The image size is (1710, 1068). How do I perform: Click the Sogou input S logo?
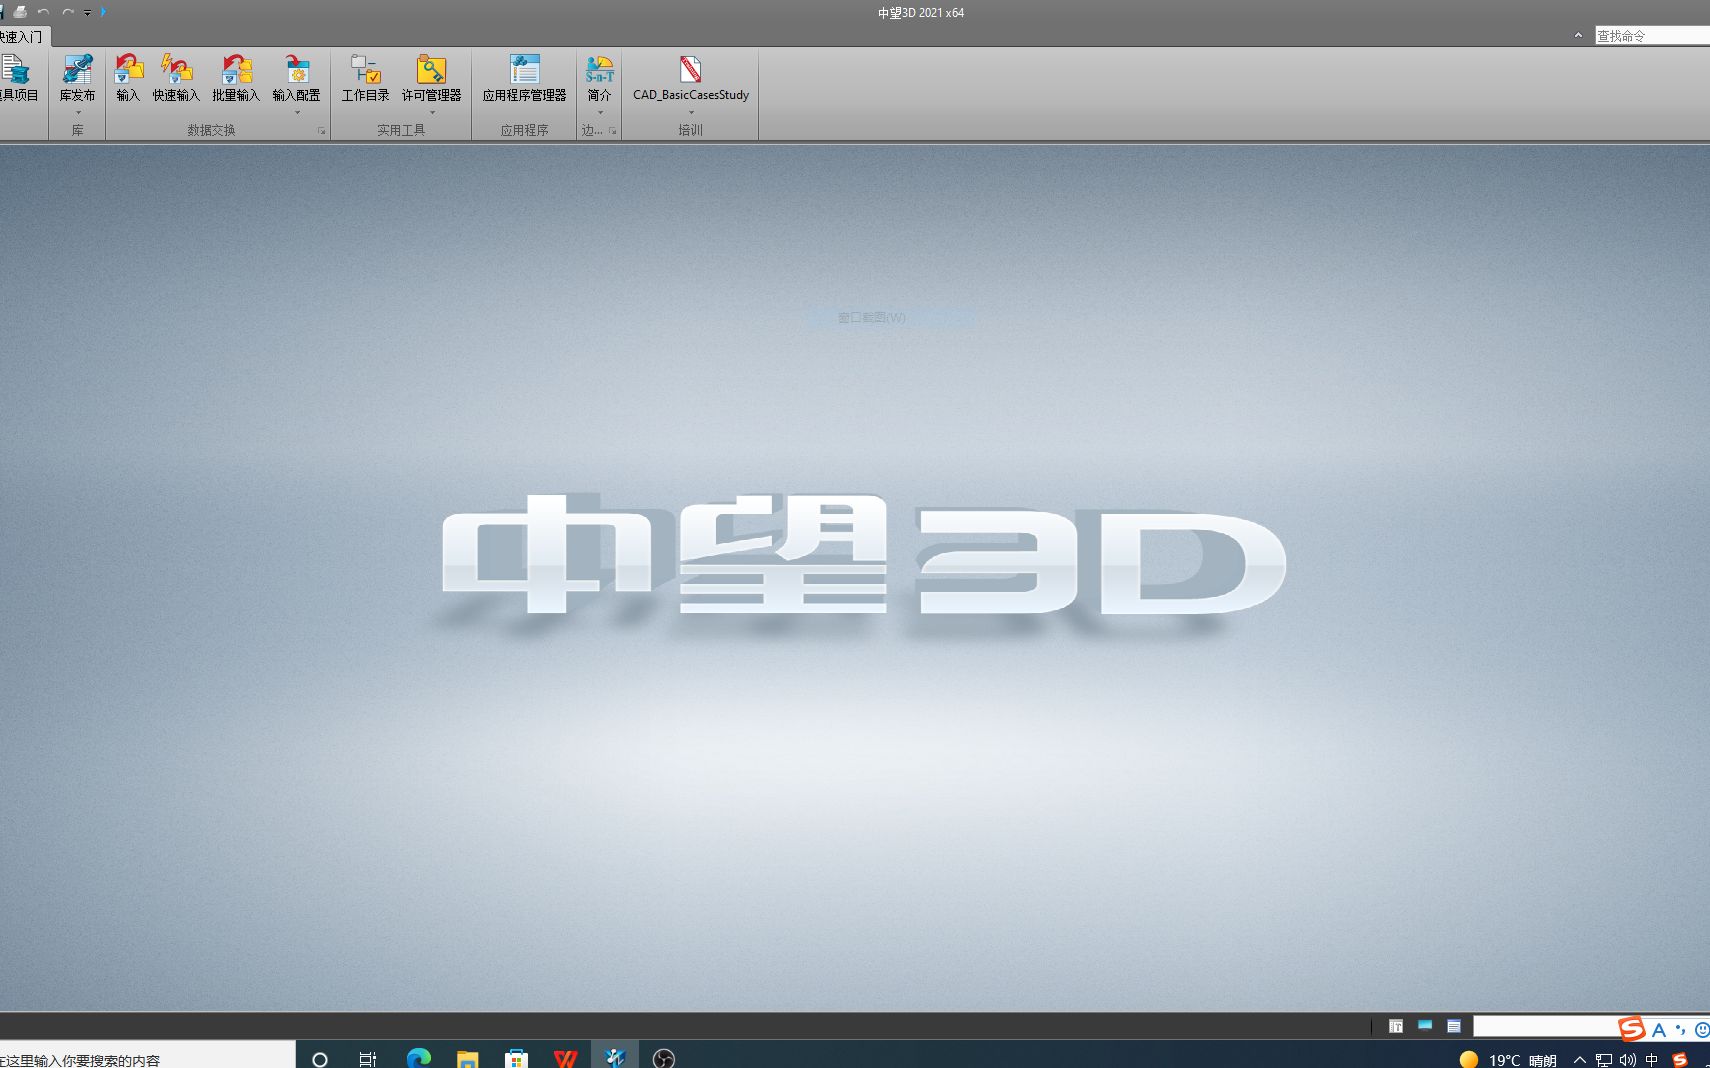(x=1632, y=1028)
